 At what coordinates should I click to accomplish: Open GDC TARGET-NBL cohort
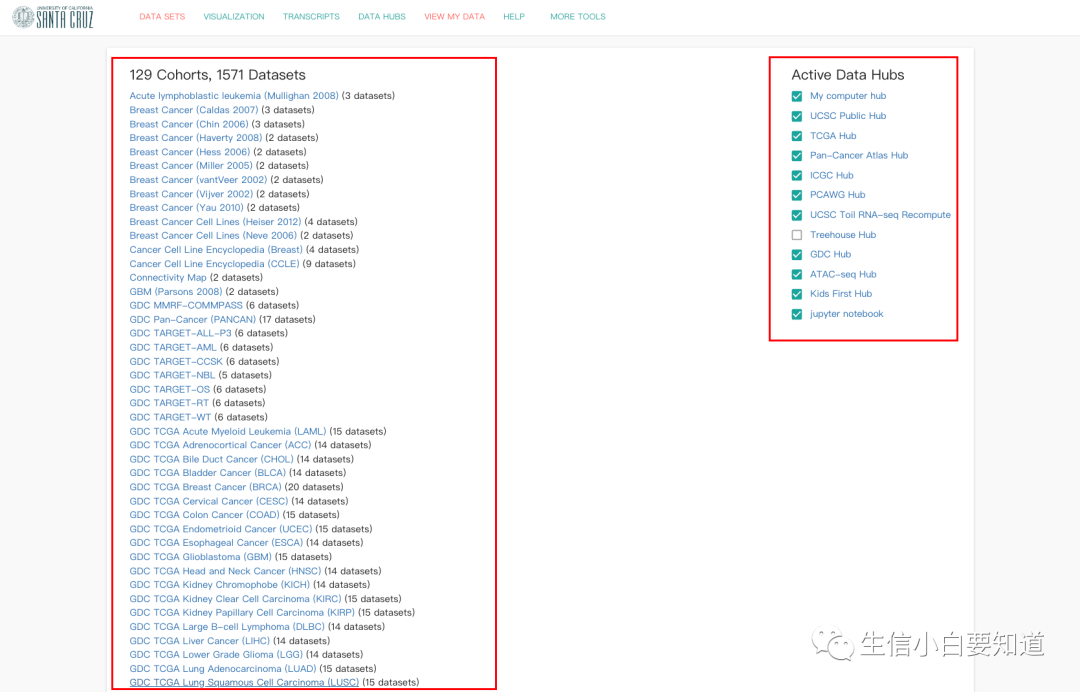[172, 375]
